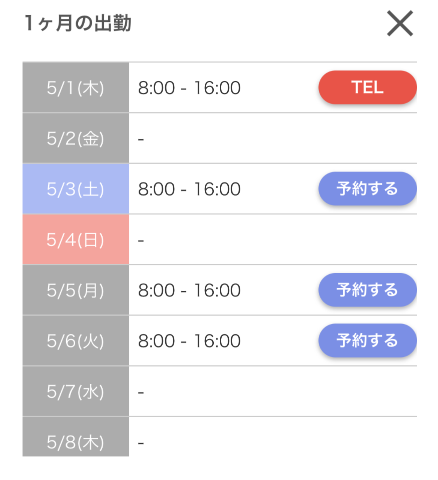Screen dimensions: 438x480
Task: Click 予約する for 5/3 (土)
Action: [x=367, y=189]
